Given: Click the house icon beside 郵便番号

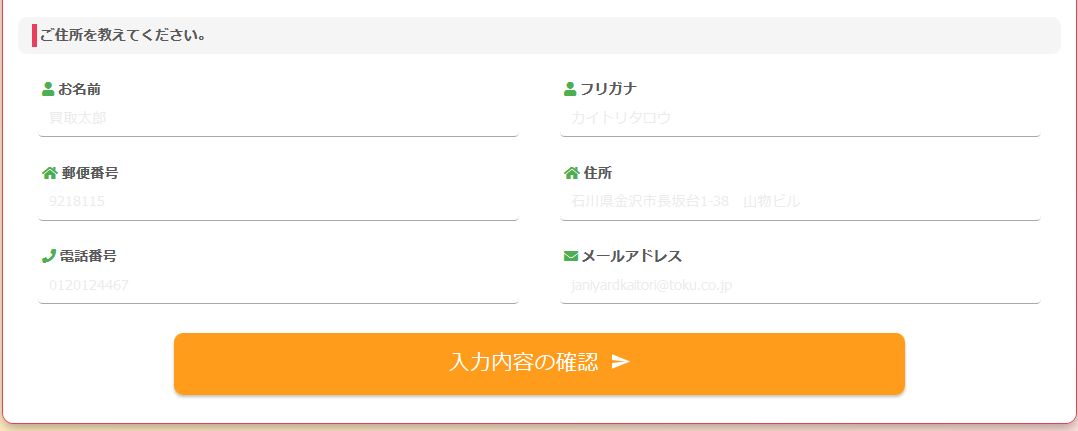Looking at the screenshot, I should 49,173.
